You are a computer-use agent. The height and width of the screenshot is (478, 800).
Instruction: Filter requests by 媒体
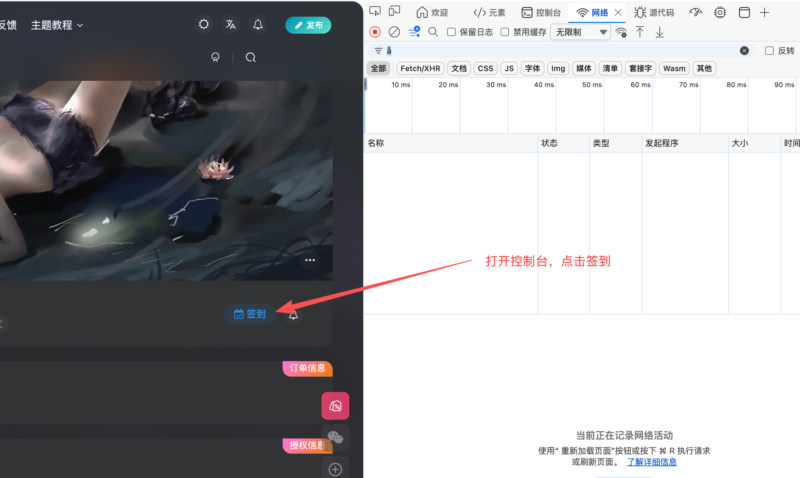(x=584, y=68)
